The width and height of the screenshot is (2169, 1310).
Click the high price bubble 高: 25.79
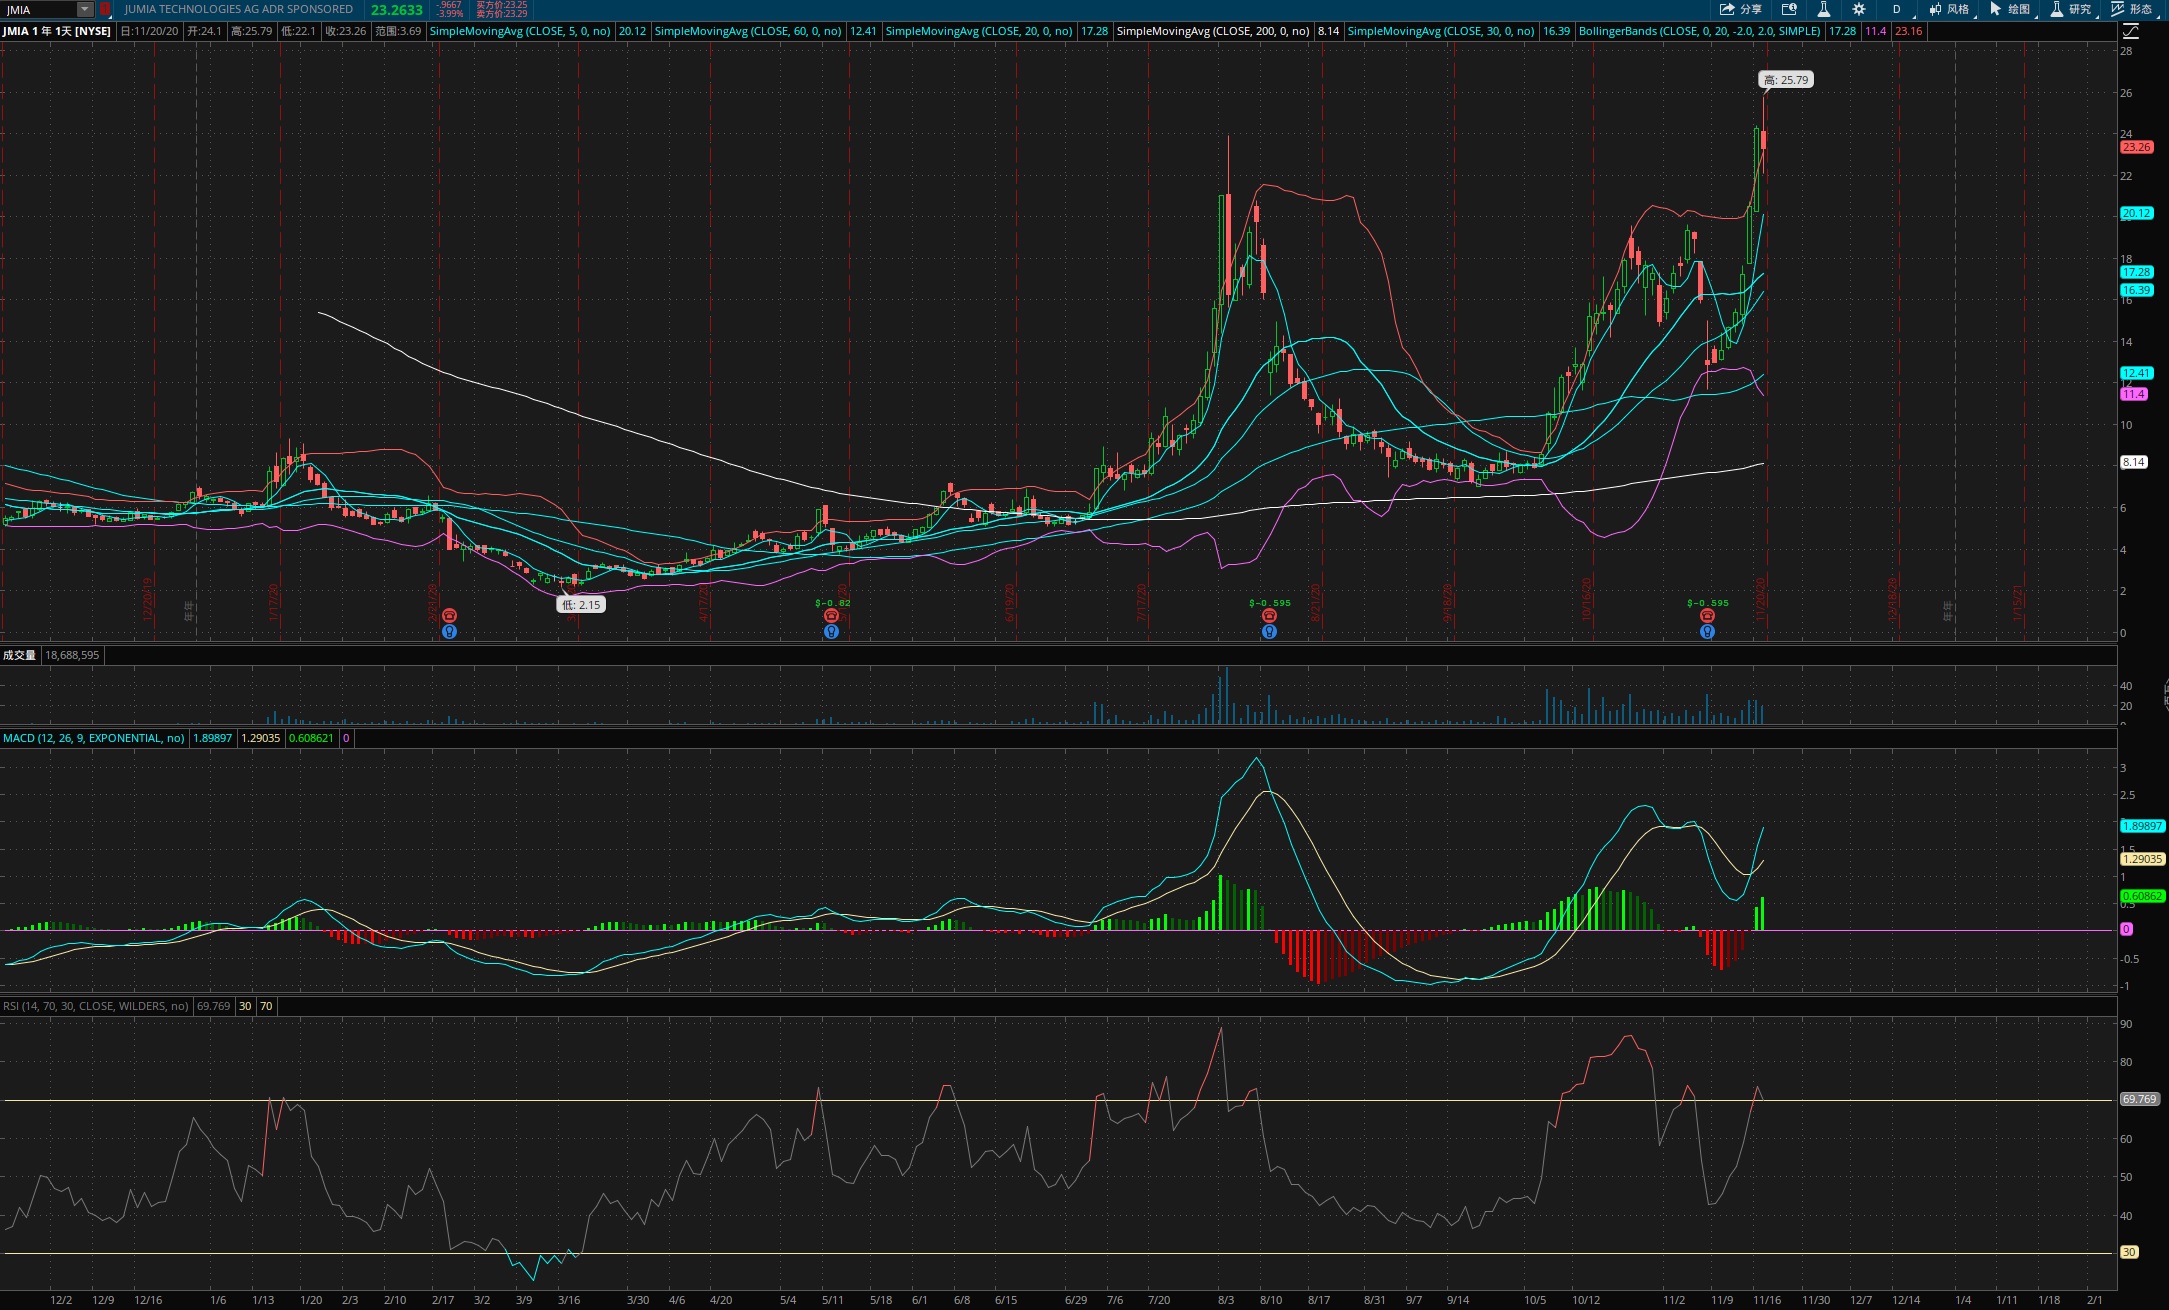click(x=1786, y=80)
